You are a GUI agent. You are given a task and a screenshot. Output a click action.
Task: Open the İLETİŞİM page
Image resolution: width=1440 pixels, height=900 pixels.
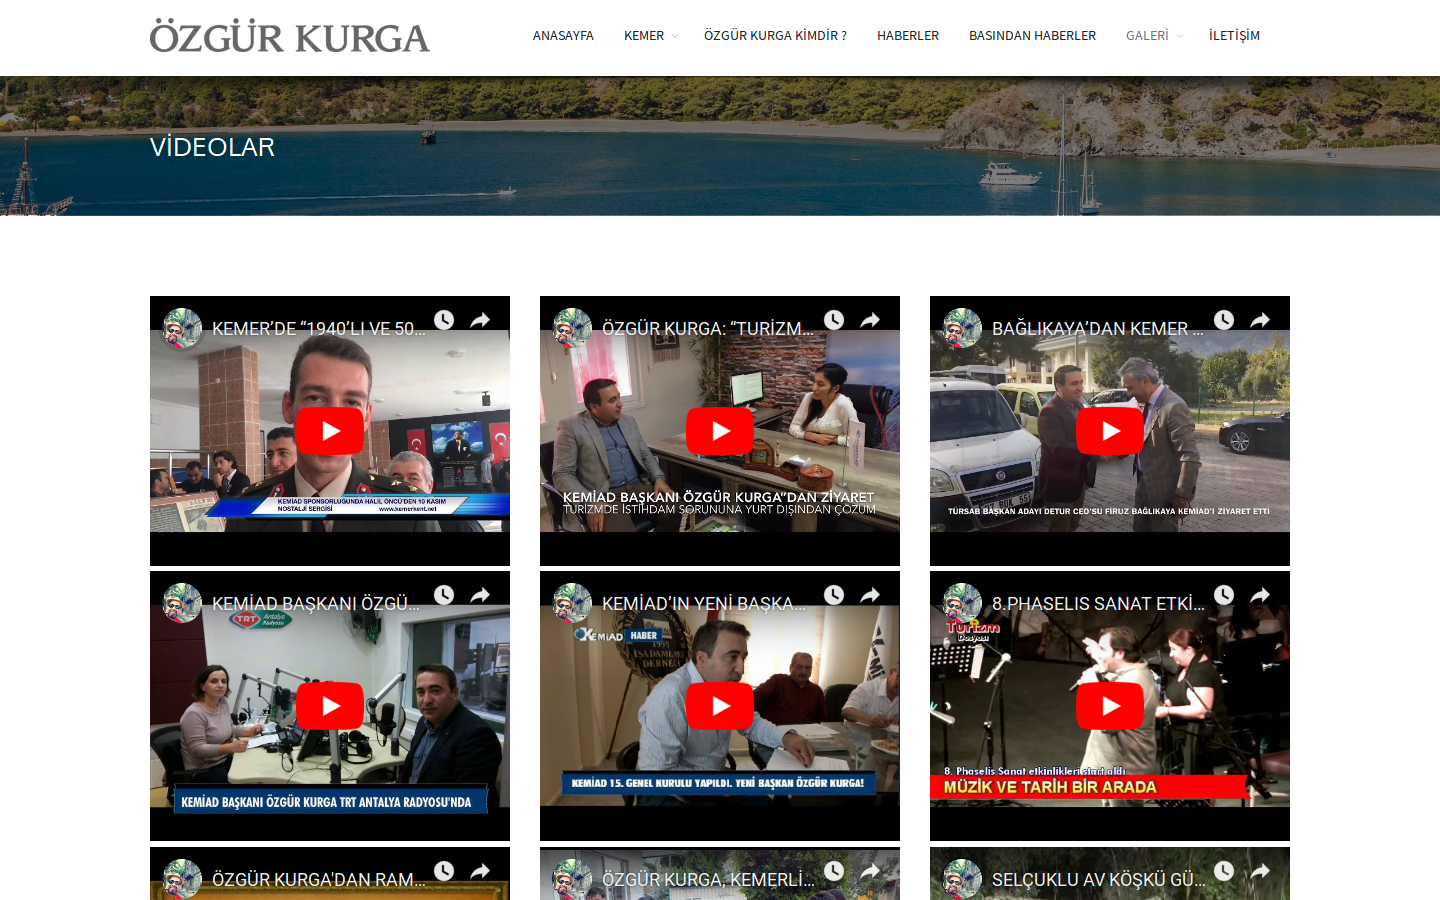[1234, 36]
